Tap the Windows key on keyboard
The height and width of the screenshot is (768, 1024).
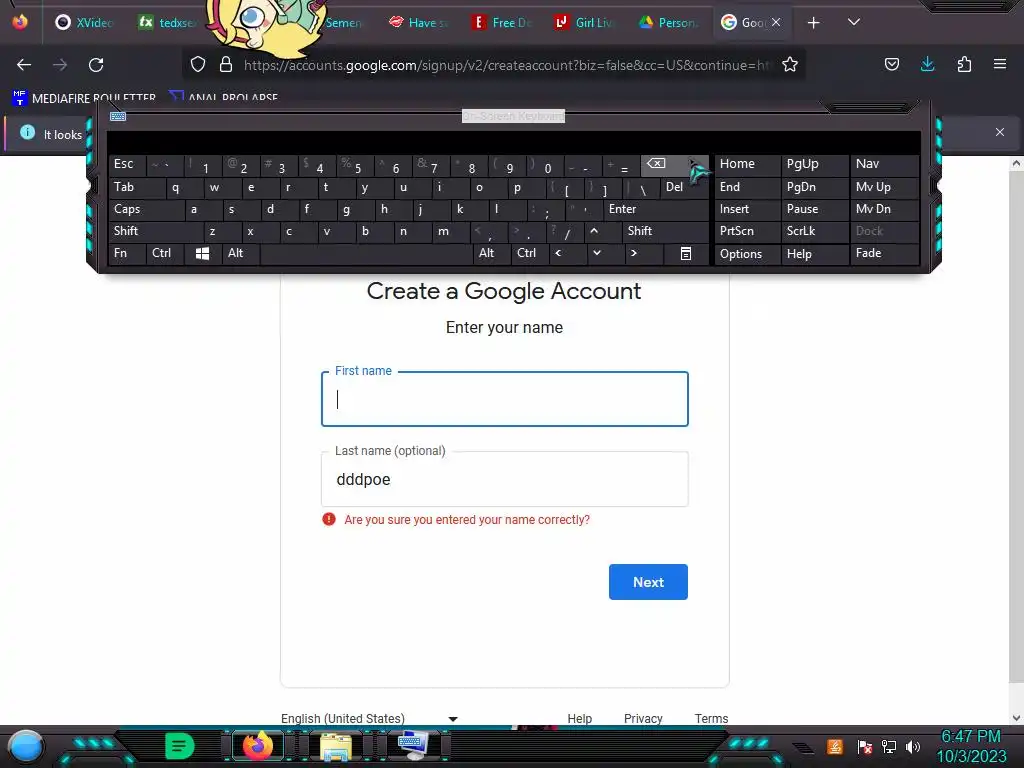(x=202, y=253)
